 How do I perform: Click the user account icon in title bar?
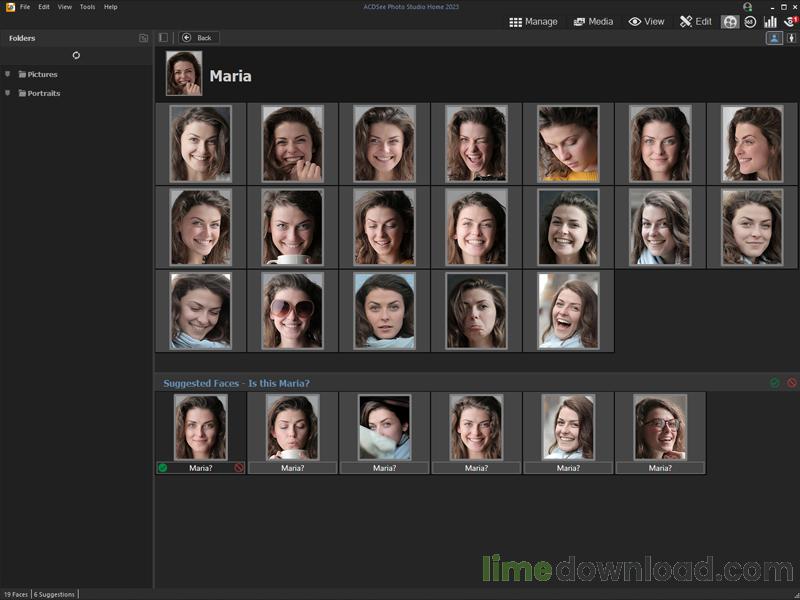[747, 7]
